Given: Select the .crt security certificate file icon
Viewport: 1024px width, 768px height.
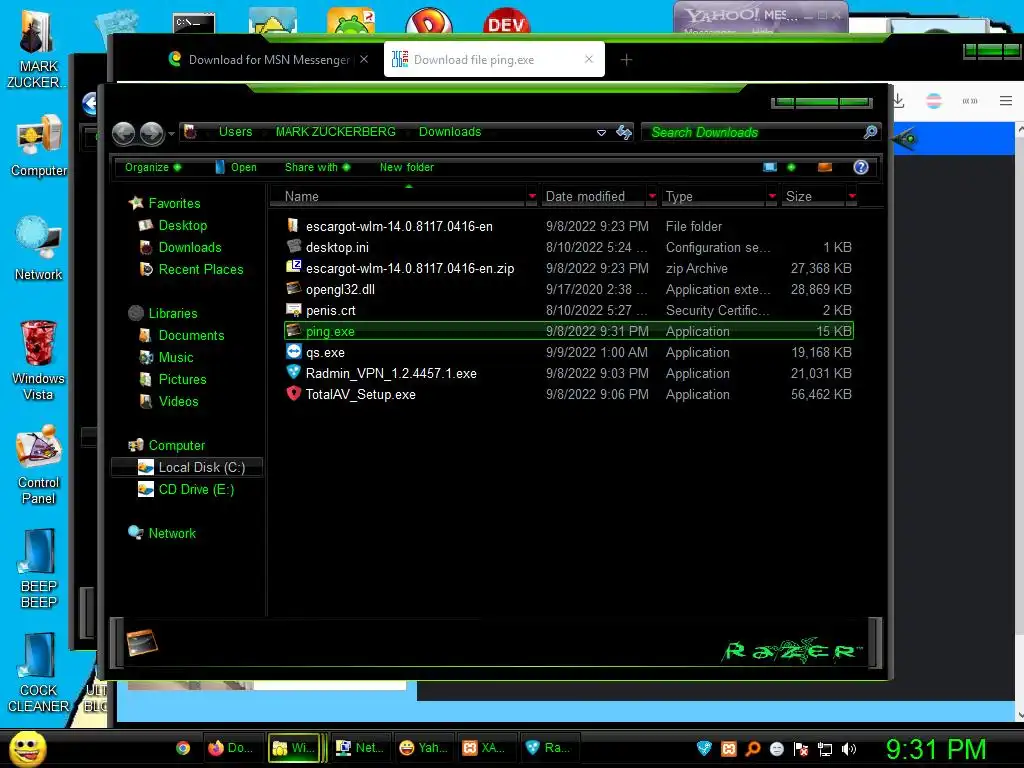Looking at the screenshot, I should [294, 310].
